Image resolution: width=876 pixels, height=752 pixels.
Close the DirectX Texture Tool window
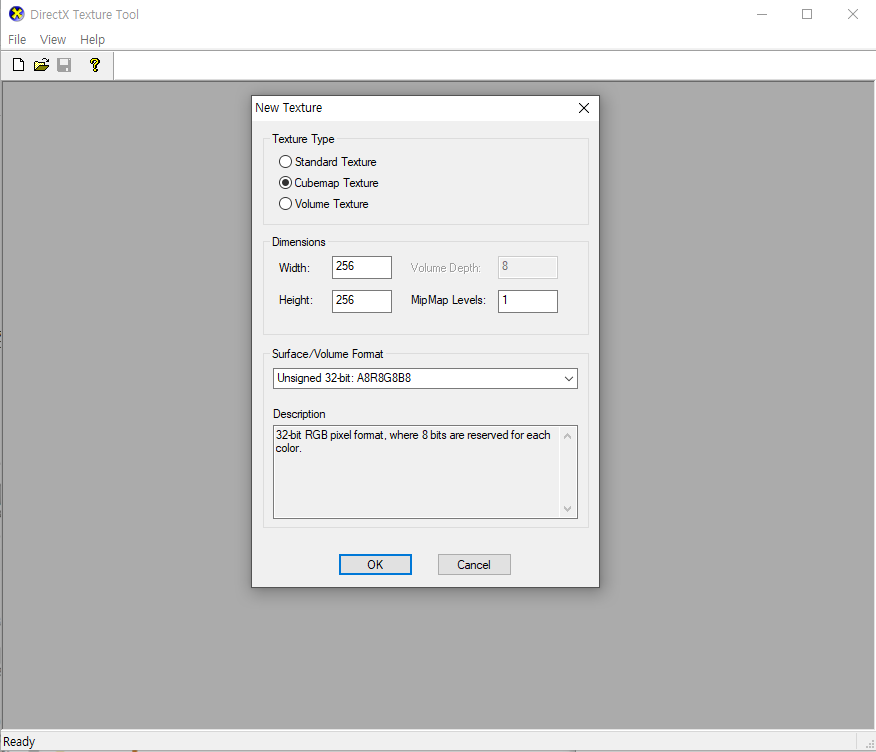(x=853, y=14)
